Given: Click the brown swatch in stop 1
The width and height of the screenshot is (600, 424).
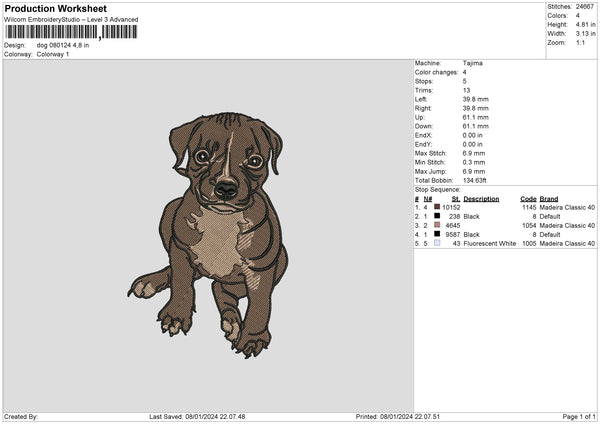Looking at the screenshot, I should (x=437, y=207).
